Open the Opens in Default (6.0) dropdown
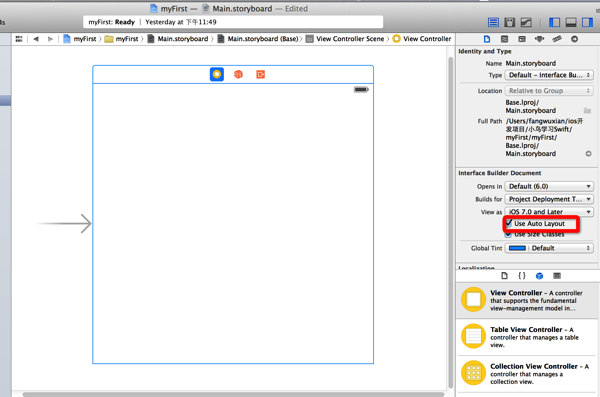 pyautogui.click(x=549, y=186)
